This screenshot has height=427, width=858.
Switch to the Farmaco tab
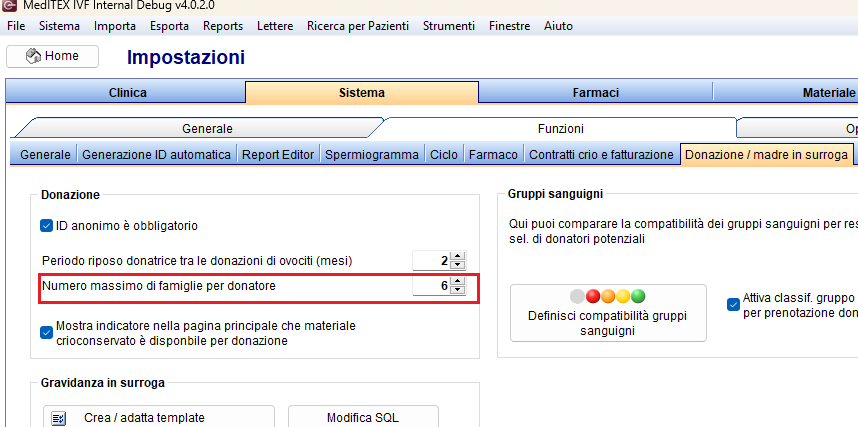click(493, 155)
